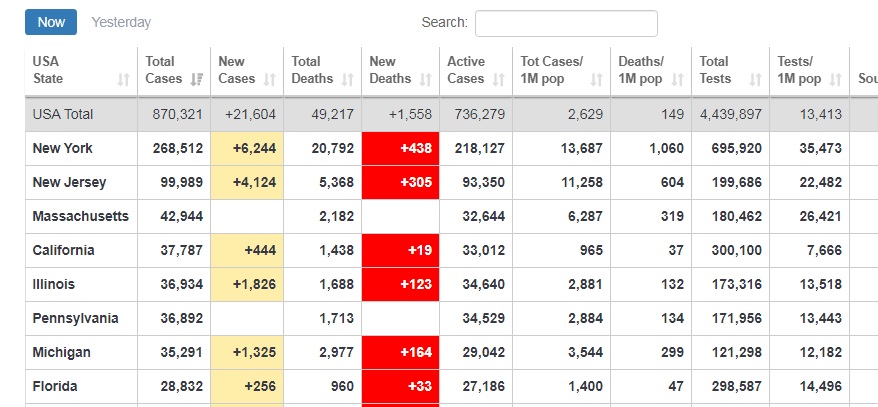The image size is (878, 407).
Task: Select New York total tests 695,920
Action: (736, 148)
